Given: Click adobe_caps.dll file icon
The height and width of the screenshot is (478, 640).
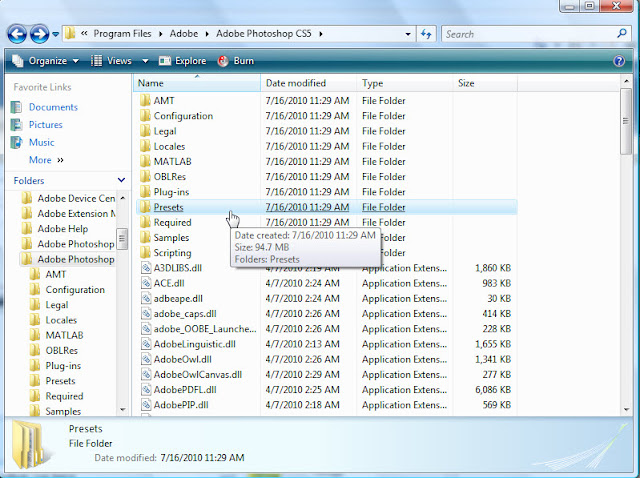Looking at the screenshot, I should click(x=146, y=313).
